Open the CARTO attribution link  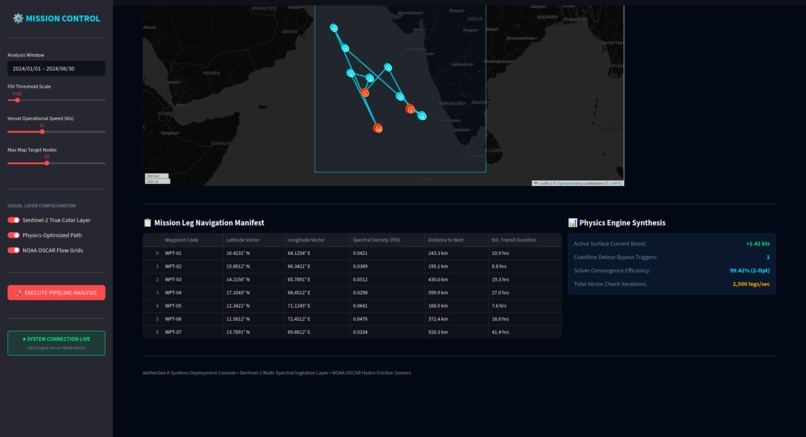[616, 183]
